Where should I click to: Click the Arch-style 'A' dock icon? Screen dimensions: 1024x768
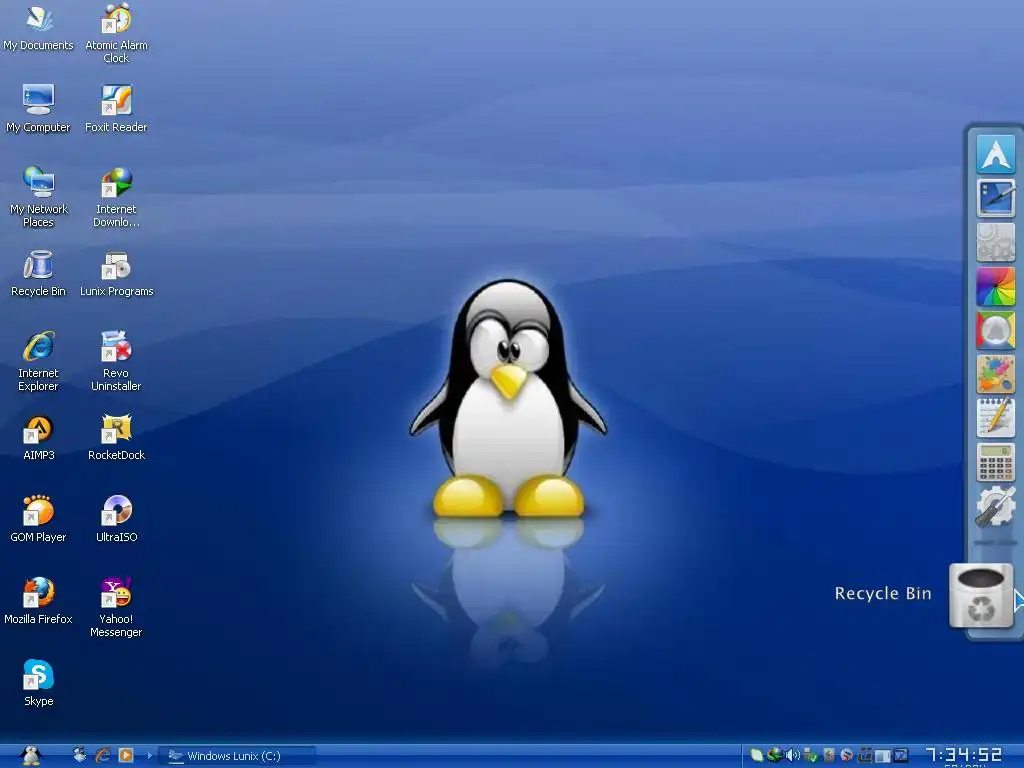pyautogui.click(x=995, y=153)
